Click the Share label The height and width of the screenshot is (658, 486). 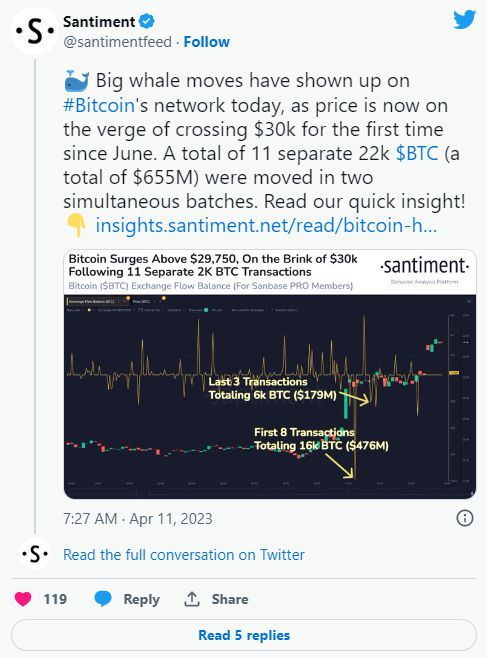(x=230, y=599)
